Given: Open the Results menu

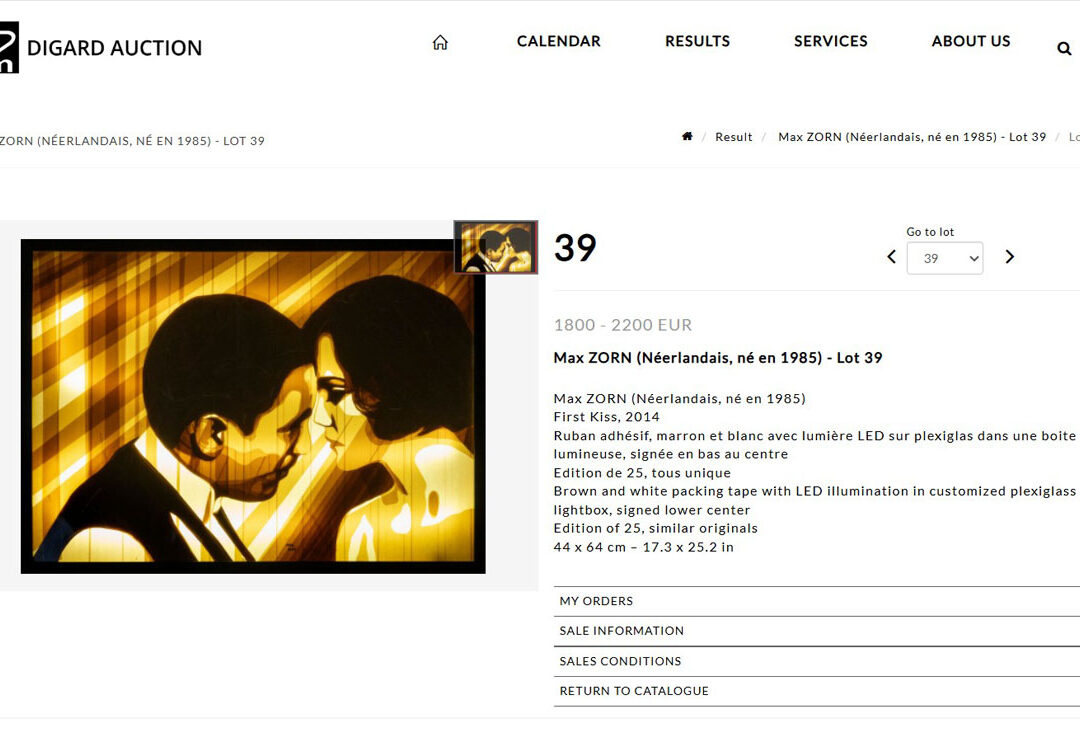Looking at the screenshot, I should pyautogui.click(x=697, y=41).
